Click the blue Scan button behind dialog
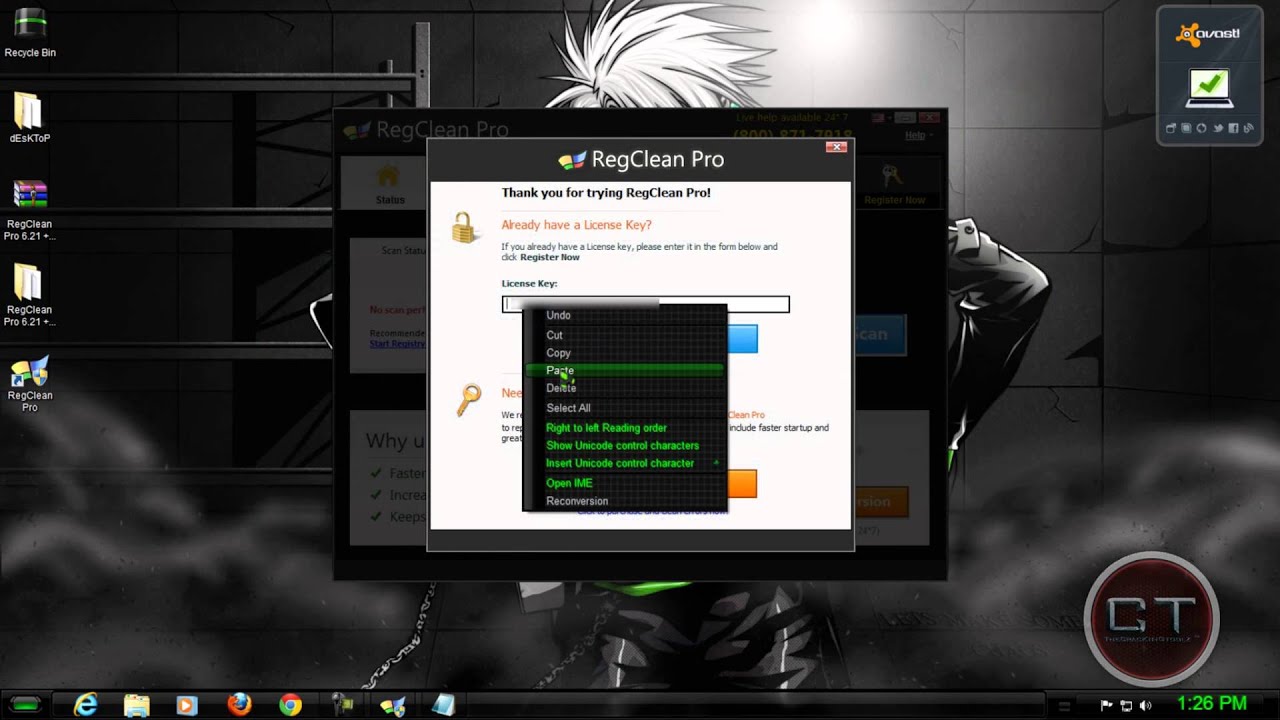The height and width of the screenshot is (720, 1280). click(880, 335)
